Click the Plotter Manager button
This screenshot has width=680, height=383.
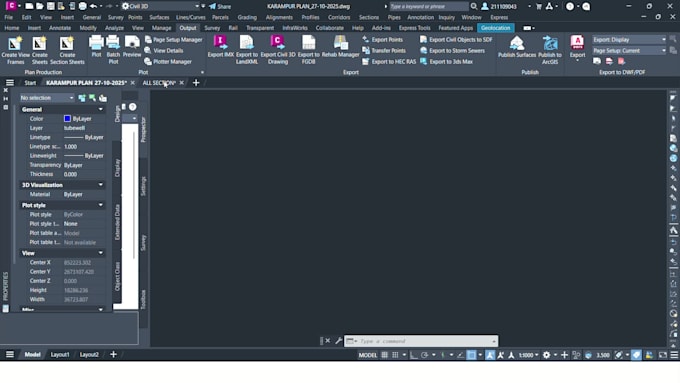click(168, 62)
